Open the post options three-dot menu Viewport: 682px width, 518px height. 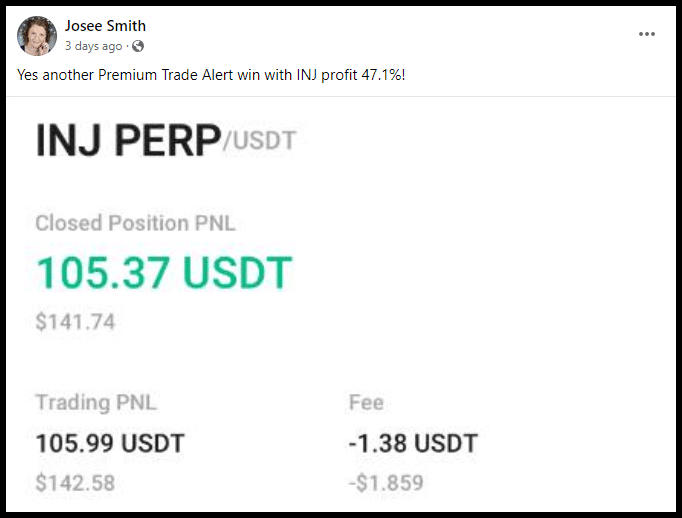click(647, 34)
